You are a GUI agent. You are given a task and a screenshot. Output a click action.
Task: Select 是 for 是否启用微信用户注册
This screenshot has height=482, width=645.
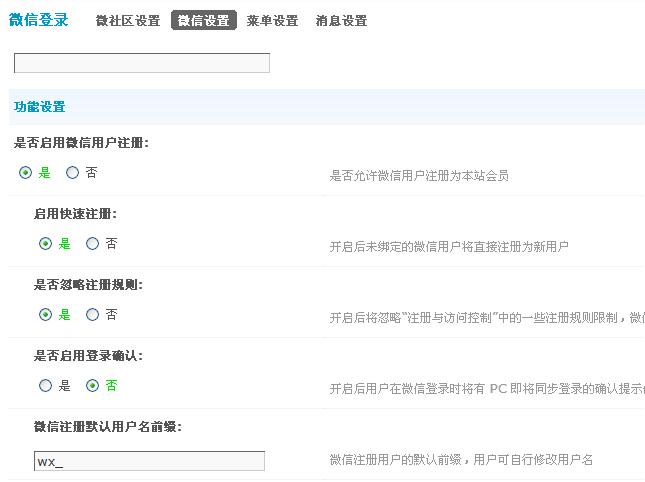25,172
